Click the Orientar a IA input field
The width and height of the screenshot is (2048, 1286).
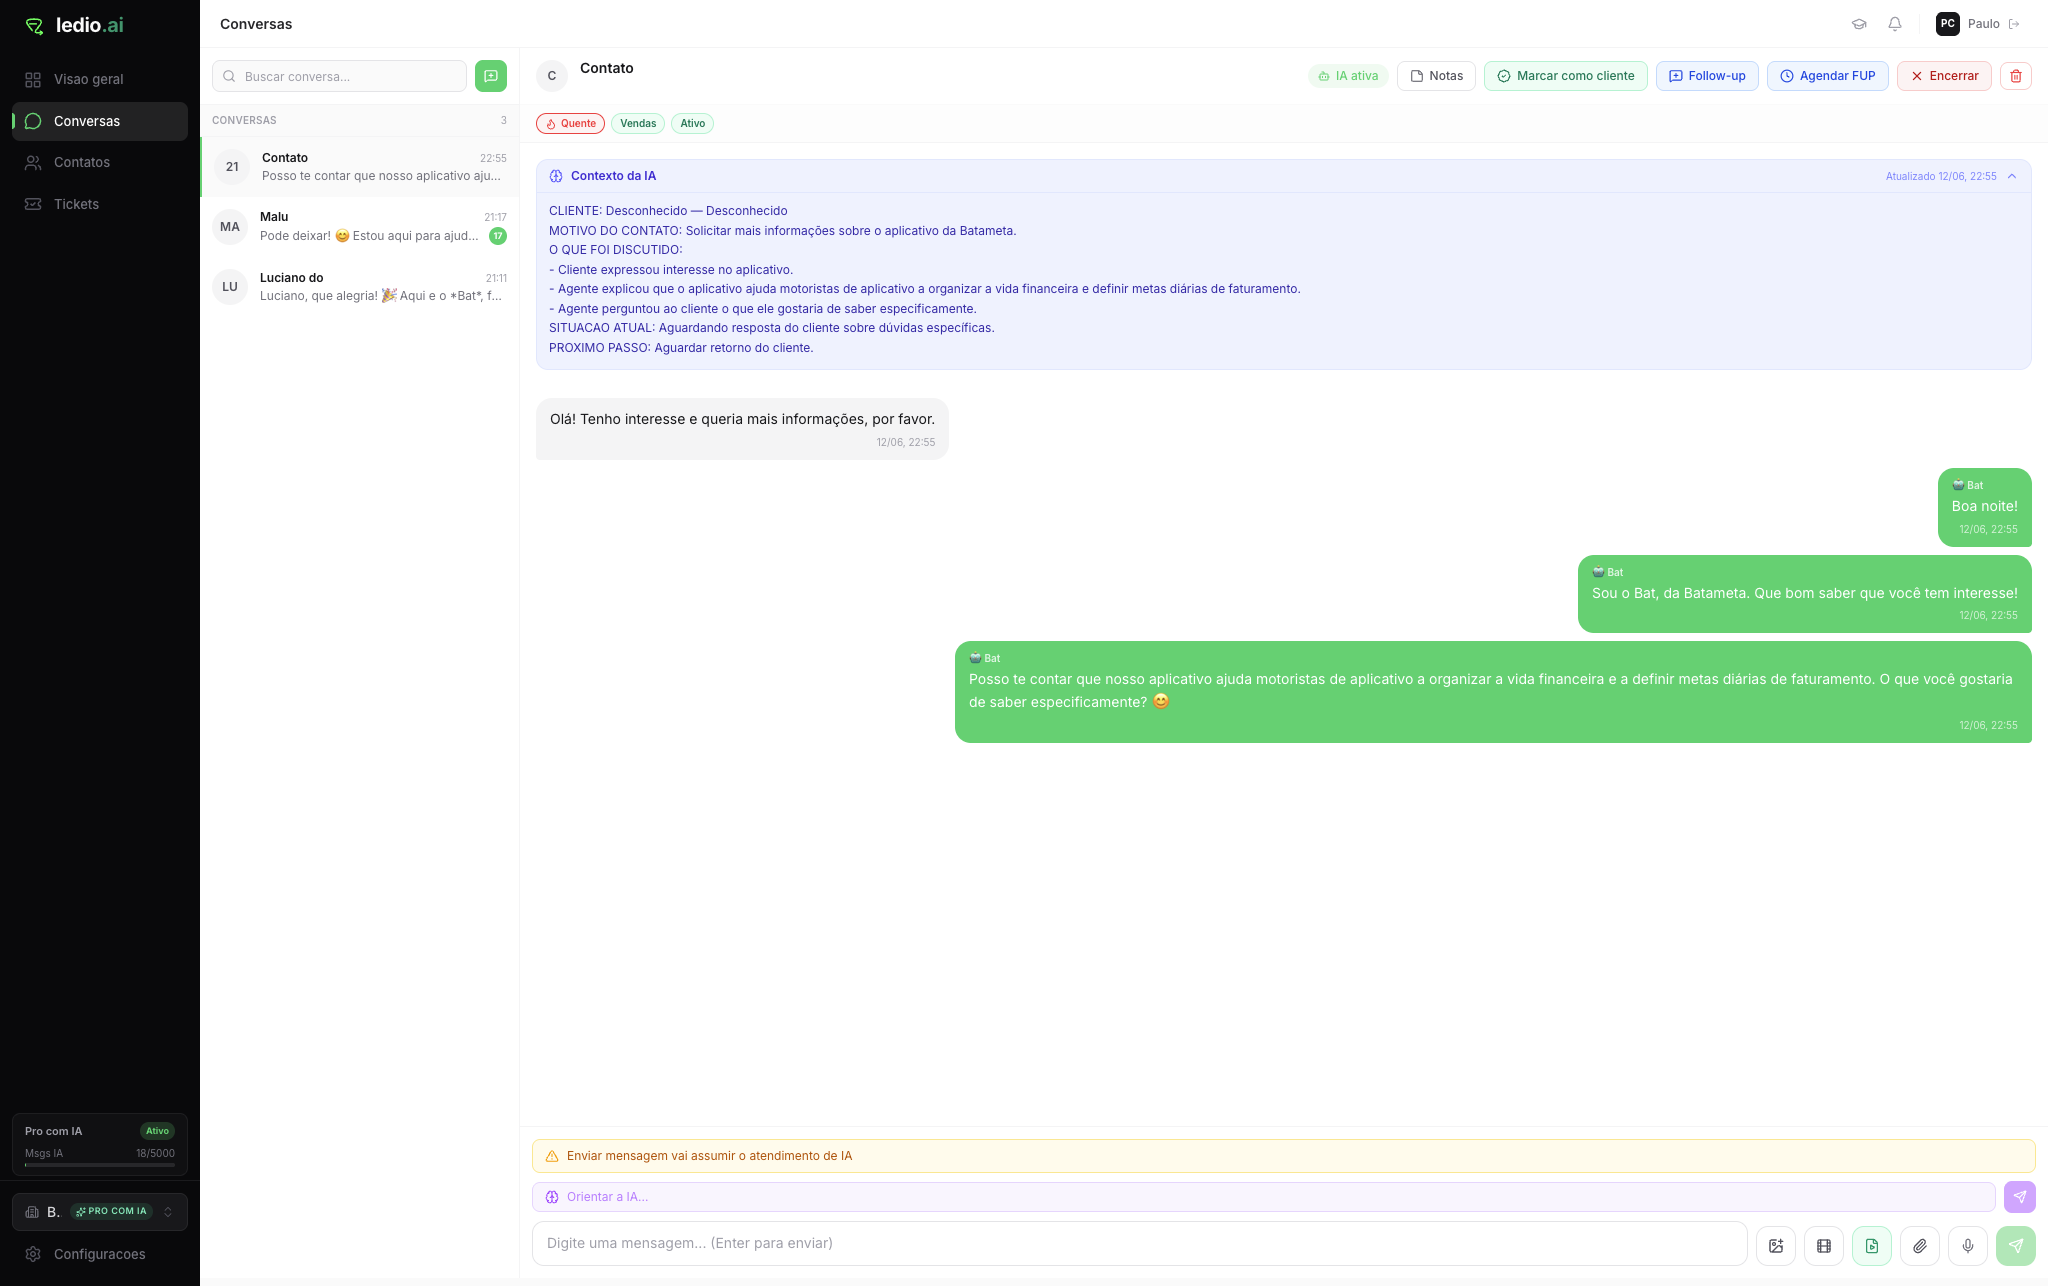coord(1264,1197)
